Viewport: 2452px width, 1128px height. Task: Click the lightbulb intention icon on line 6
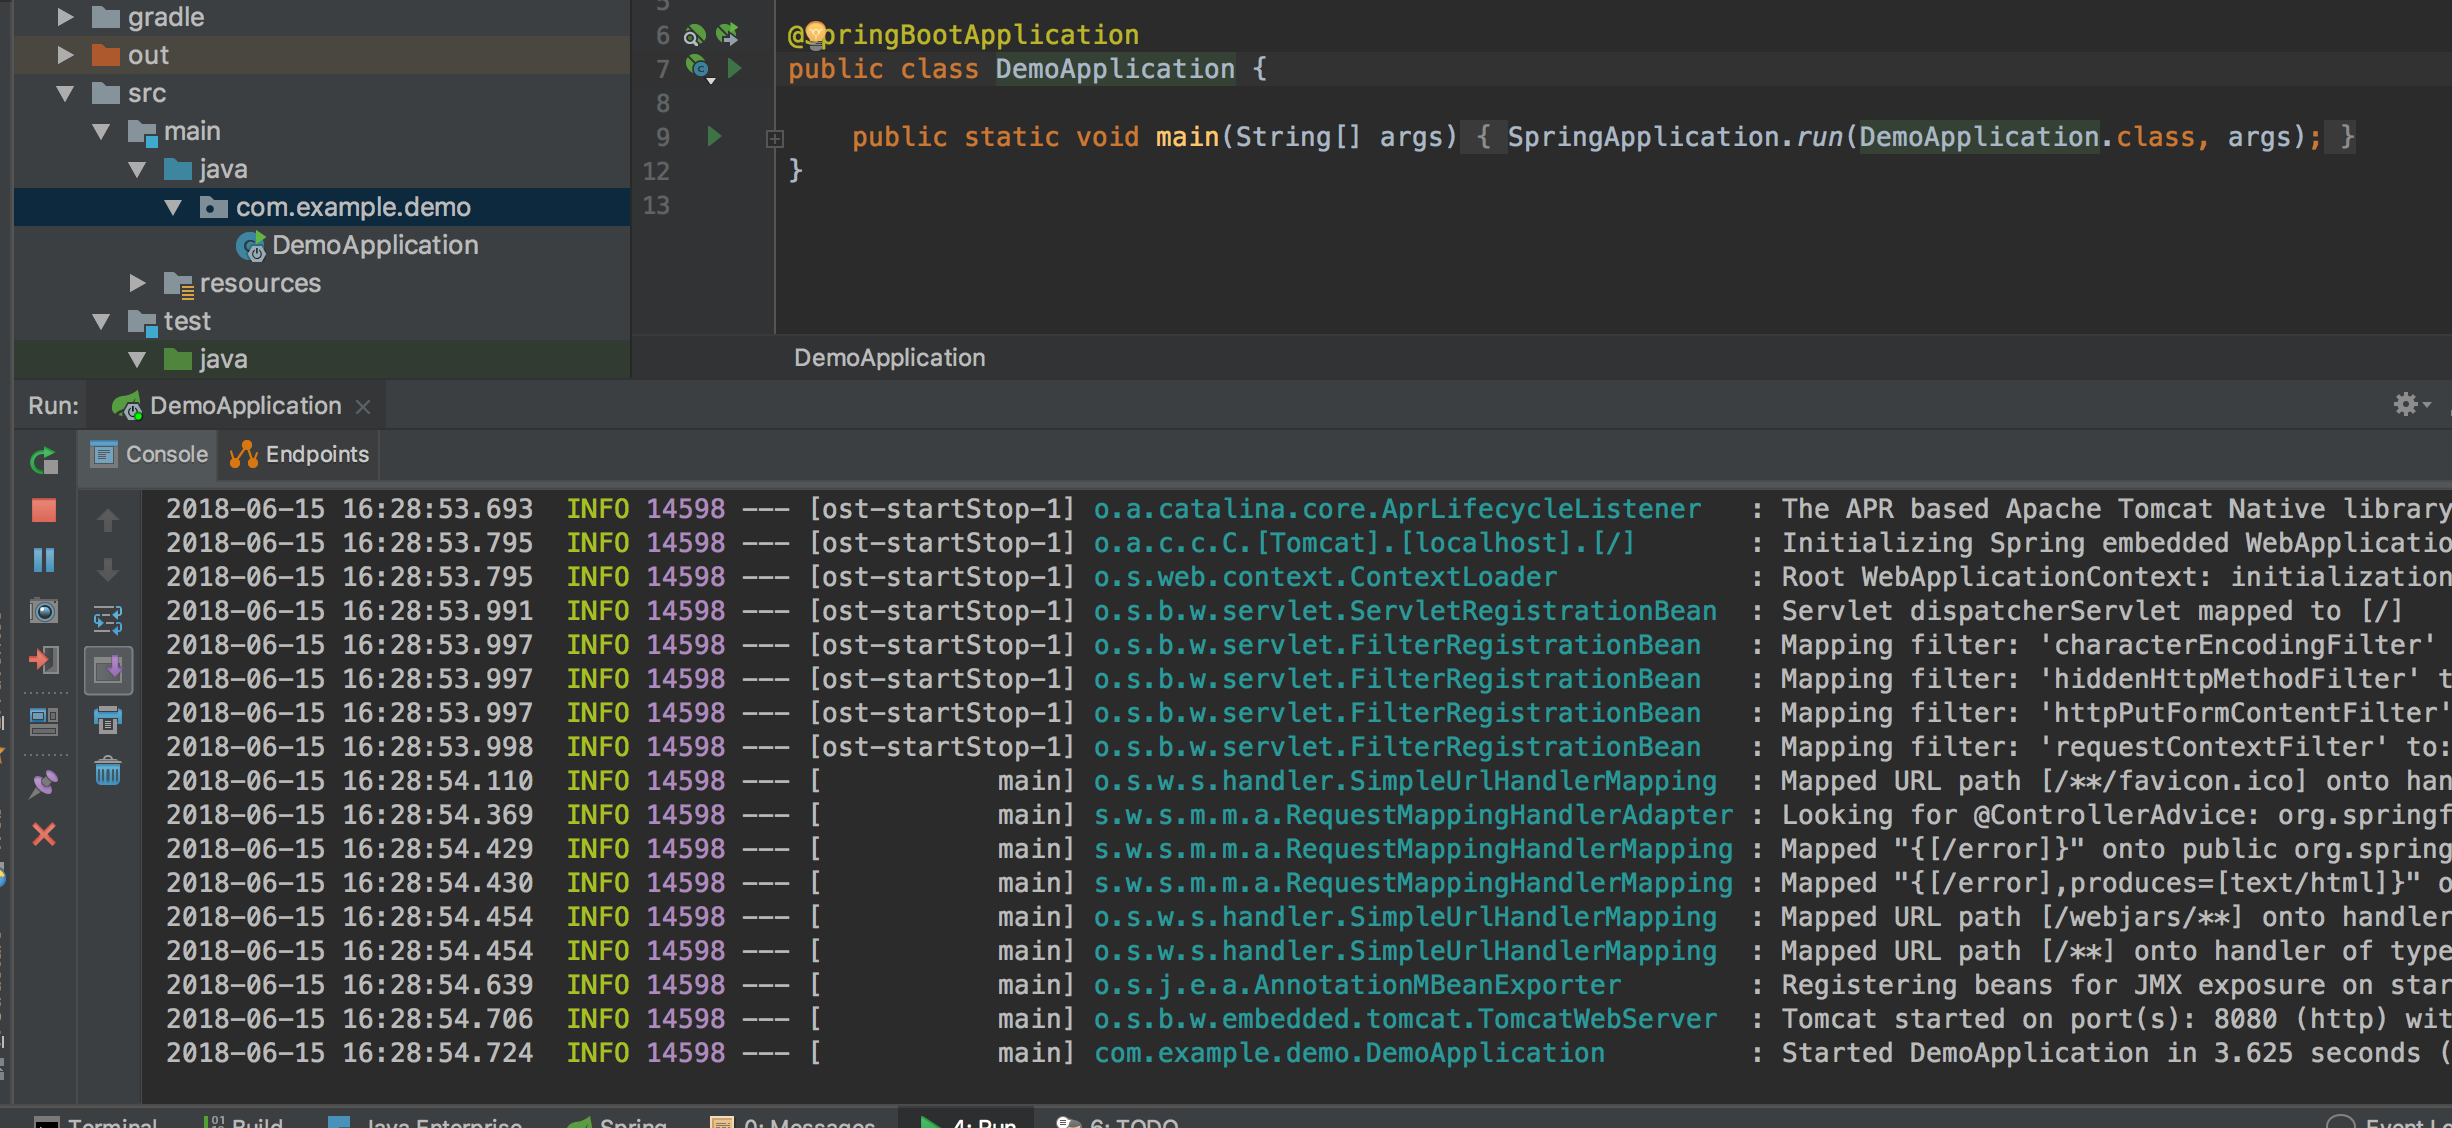816,34
